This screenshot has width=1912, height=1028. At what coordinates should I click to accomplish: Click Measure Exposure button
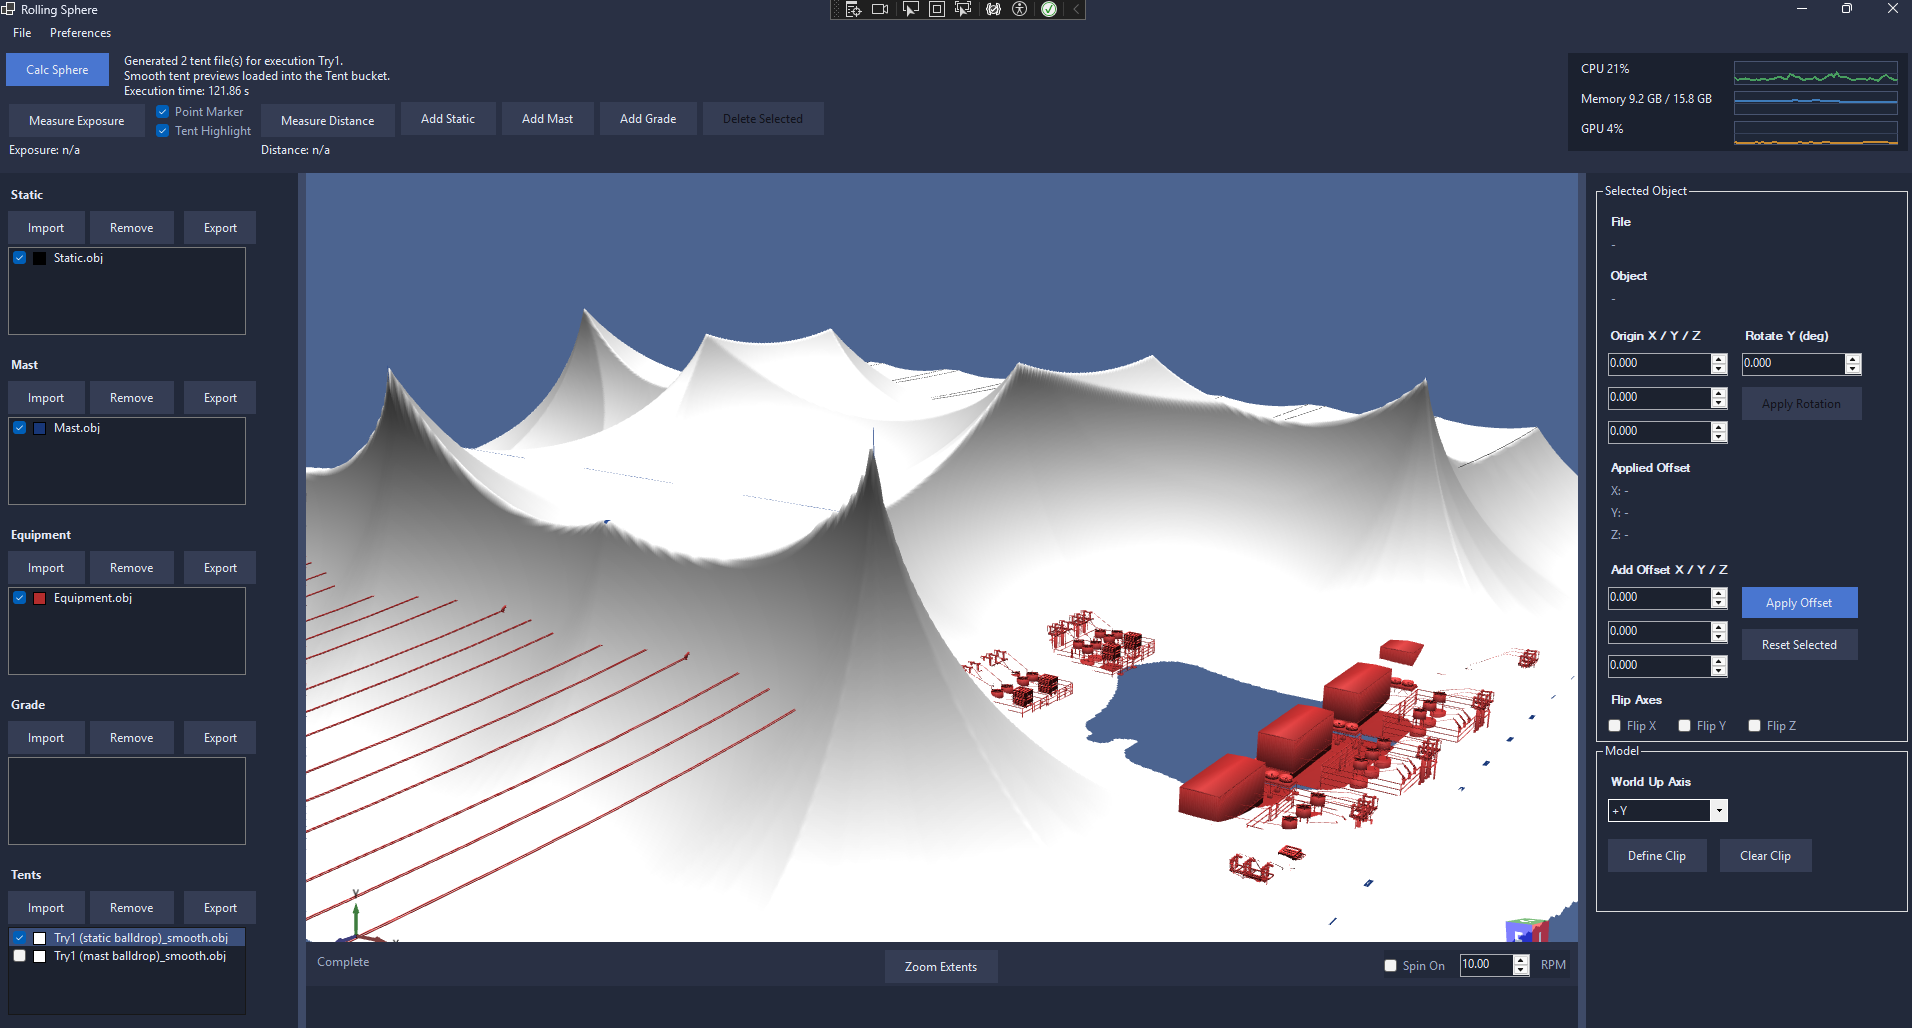point(77,121)
